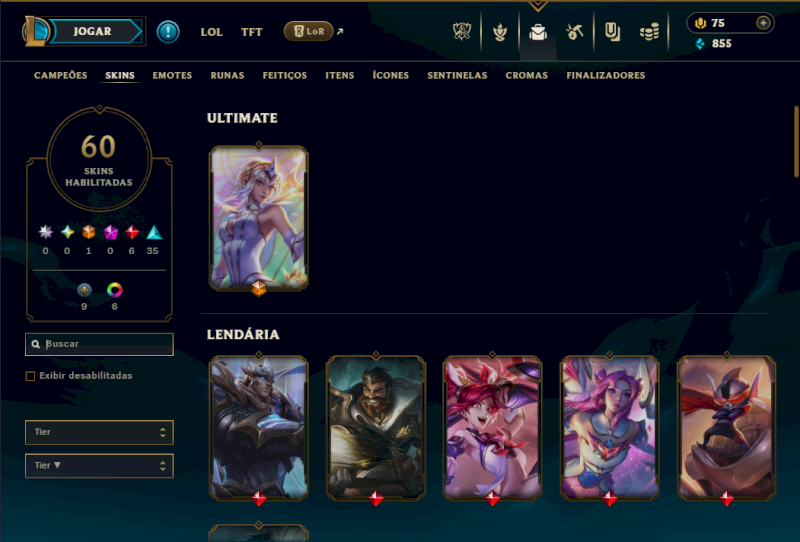Click the Buscar search field
Screen dimensions: 800x542
99,344
